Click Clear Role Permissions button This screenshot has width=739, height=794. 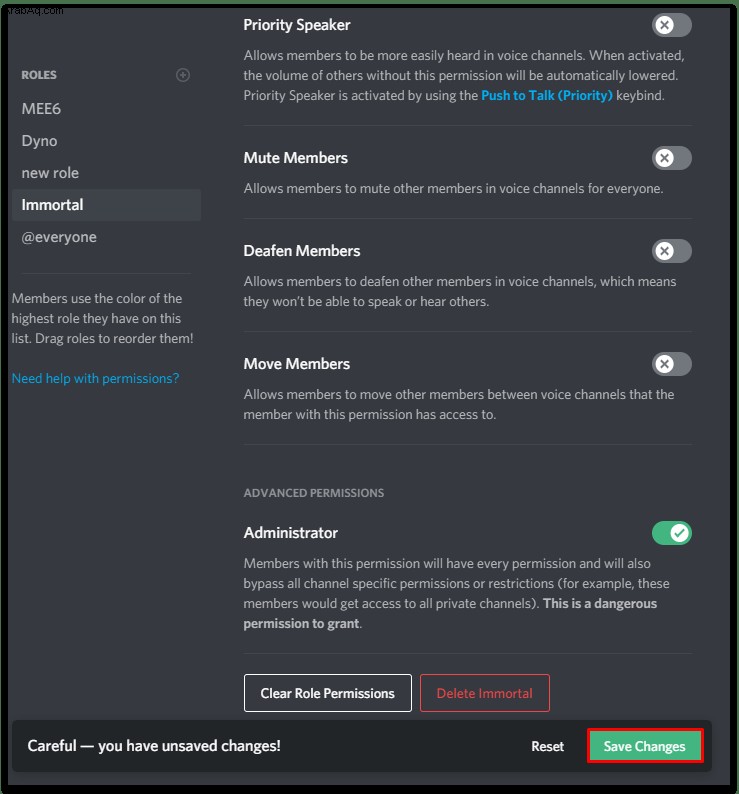coord(328,693)
